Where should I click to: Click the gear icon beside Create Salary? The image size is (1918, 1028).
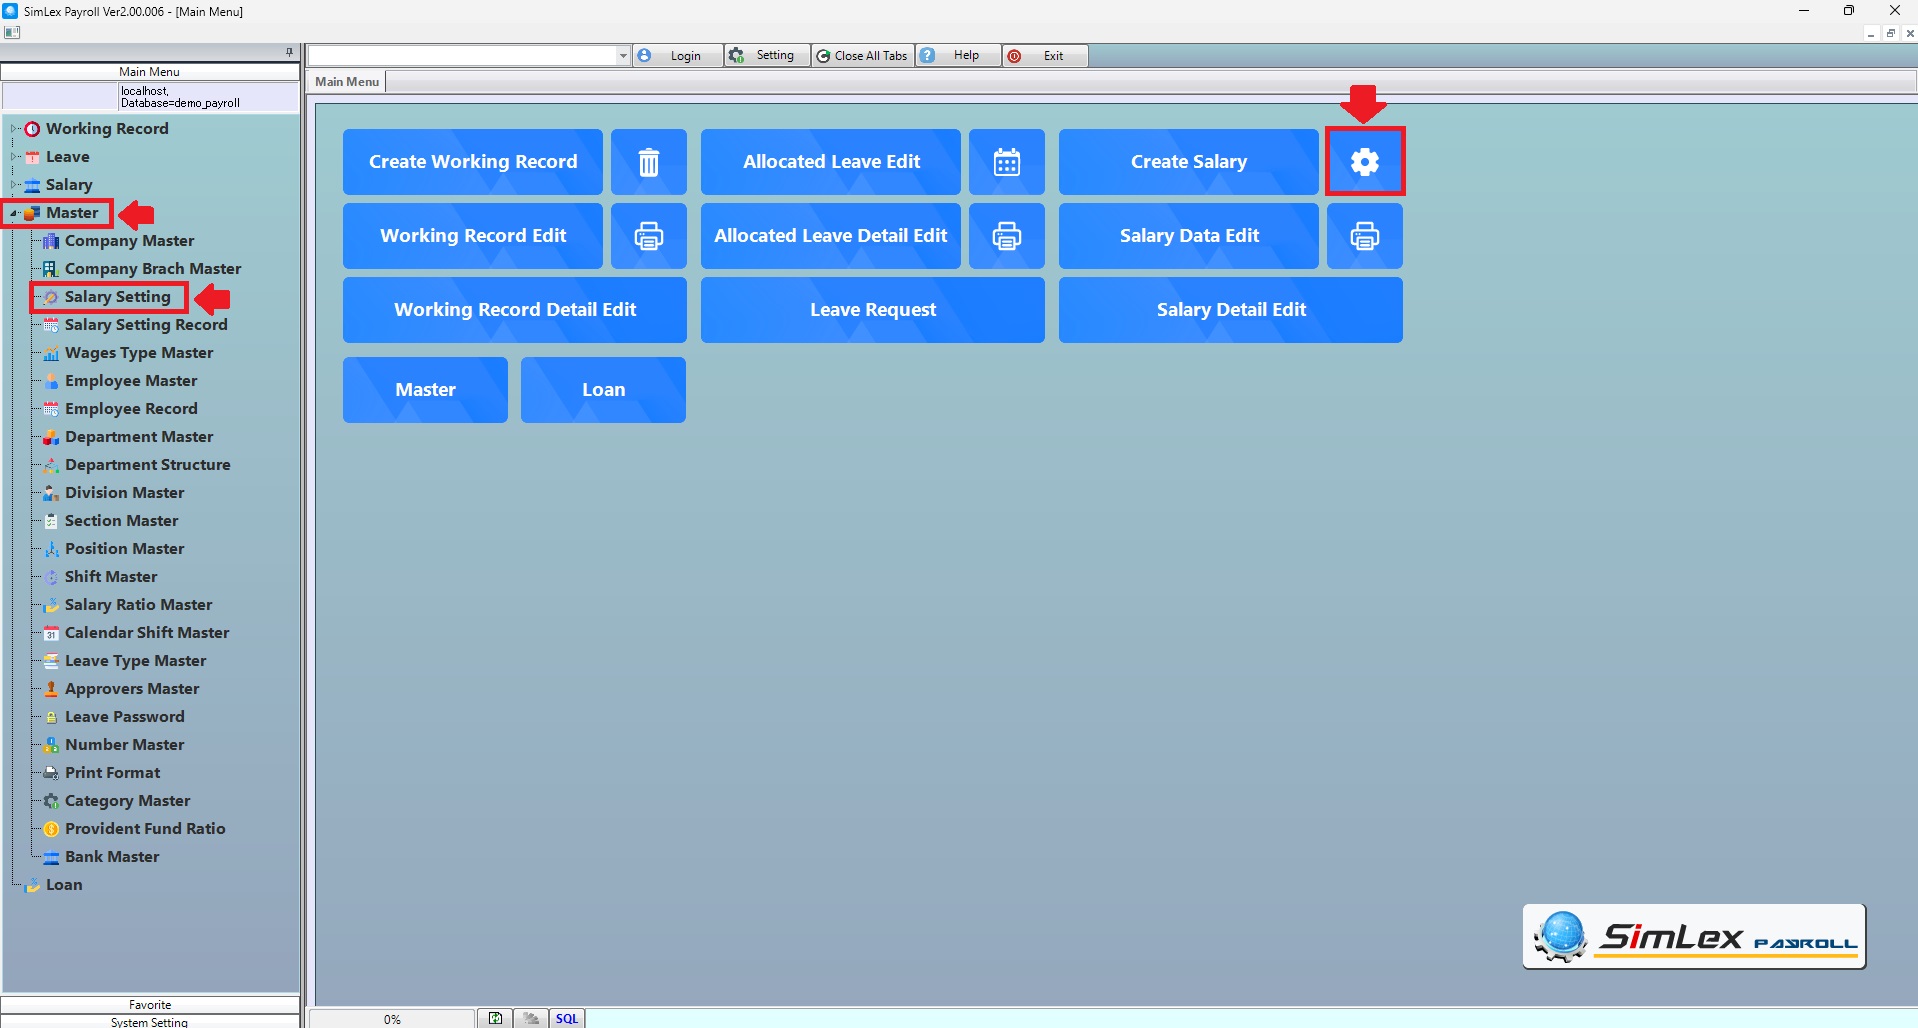(1364, 162)
